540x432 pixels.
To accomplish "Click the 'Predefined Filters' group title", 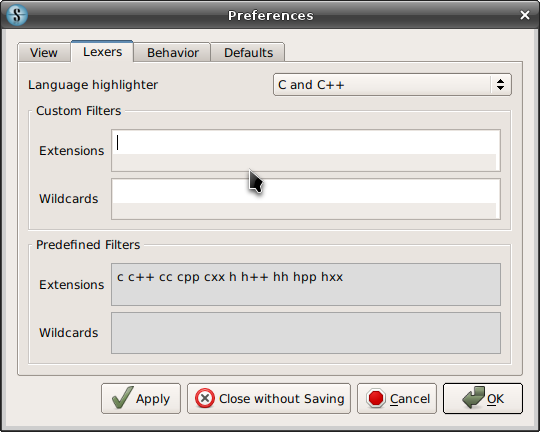I will coord(88,245).
